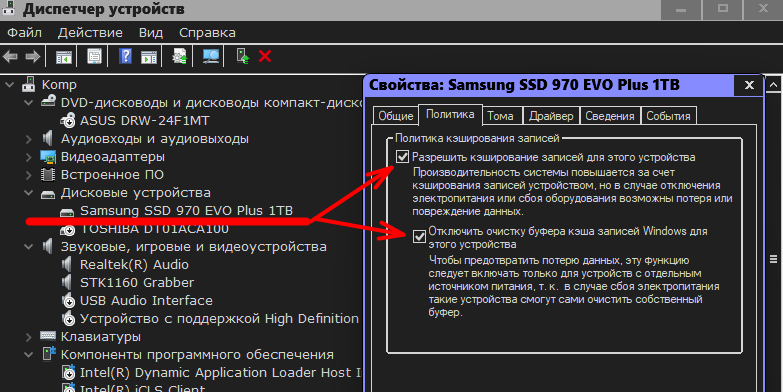This screenshot has width=783, height=392.
Task: Click the Back arrow toolbar icon
Action: 10,56
